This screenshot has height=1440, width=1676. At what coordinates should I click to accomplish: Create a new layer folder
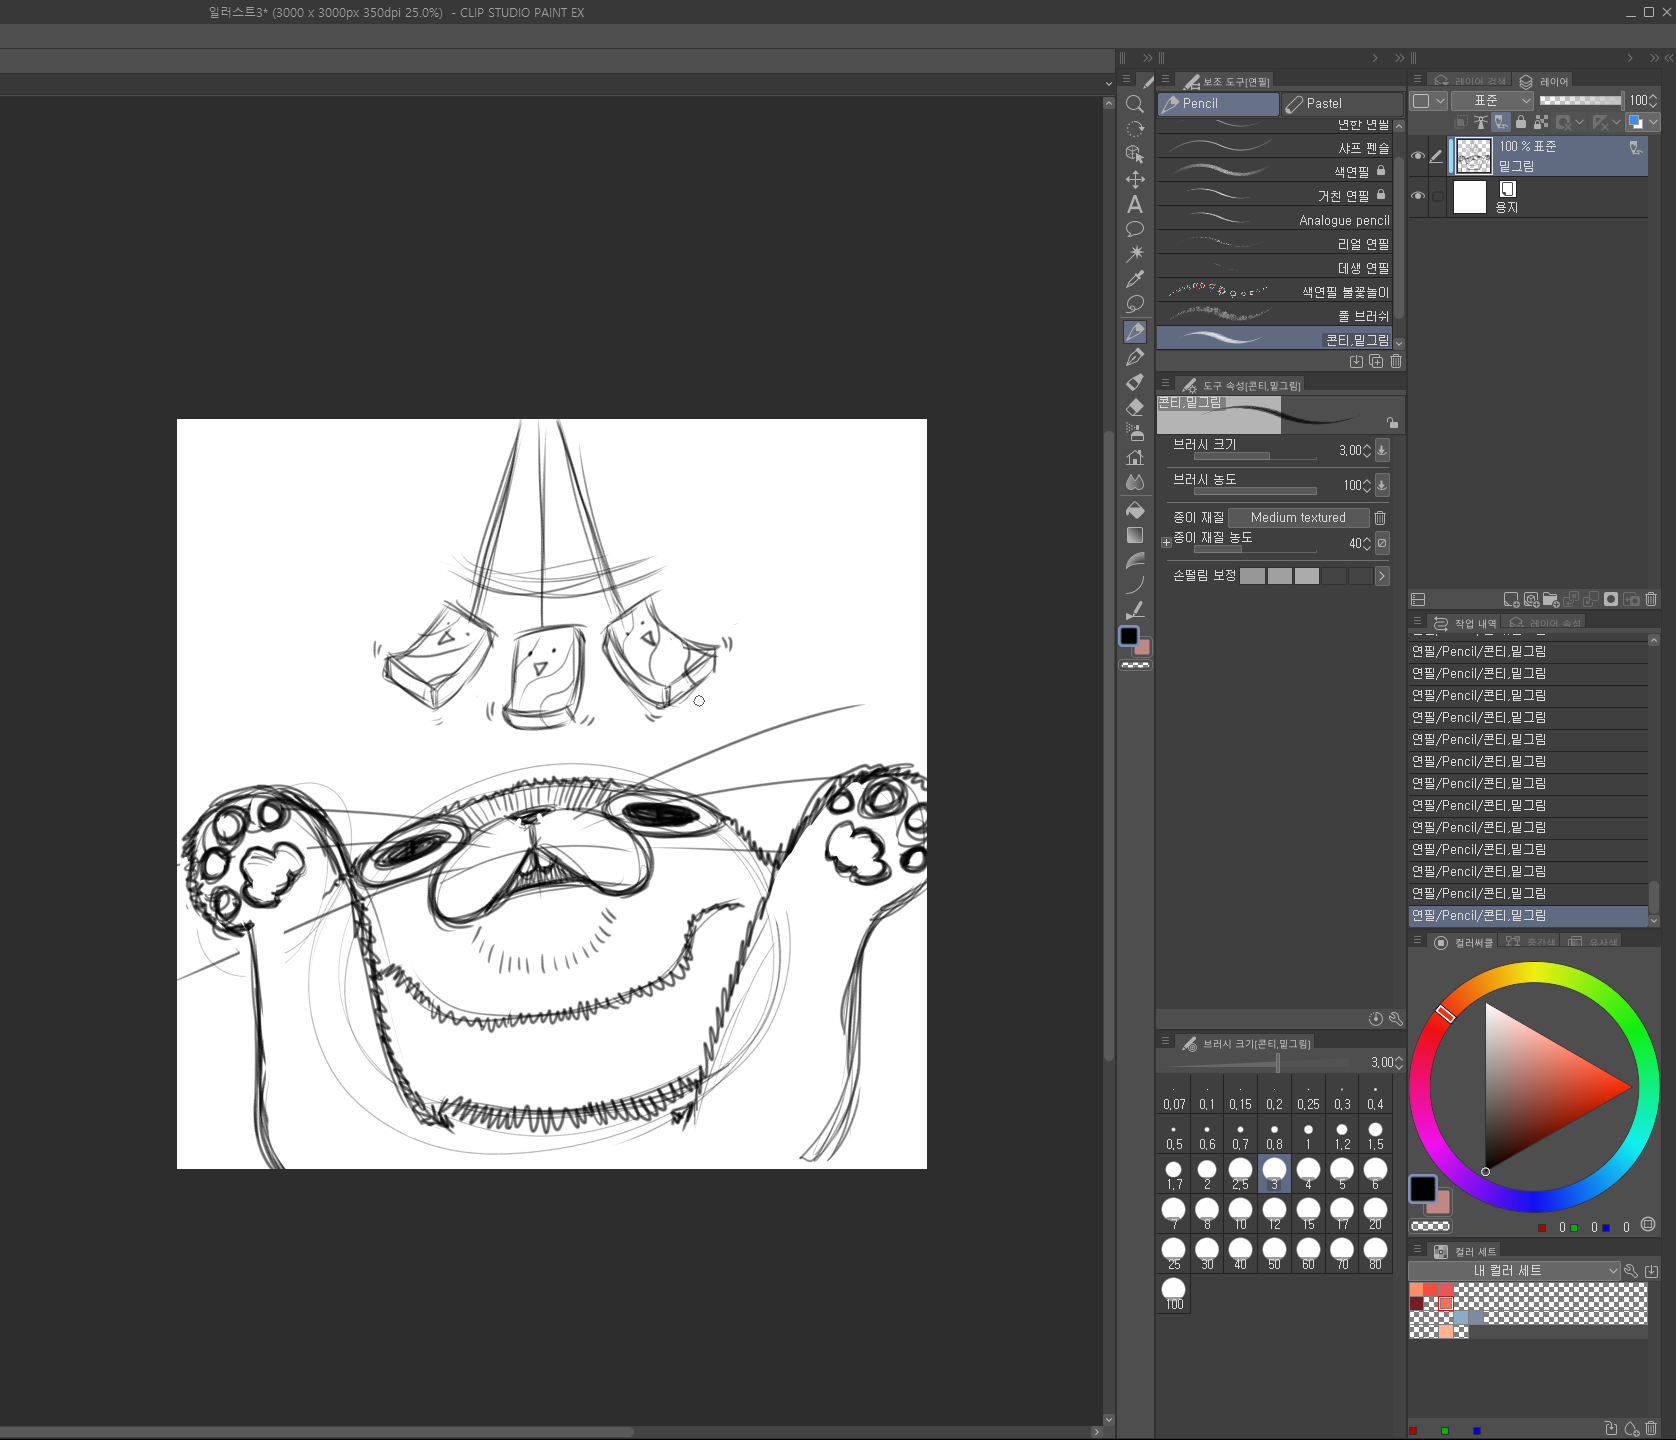(1551, 600)
